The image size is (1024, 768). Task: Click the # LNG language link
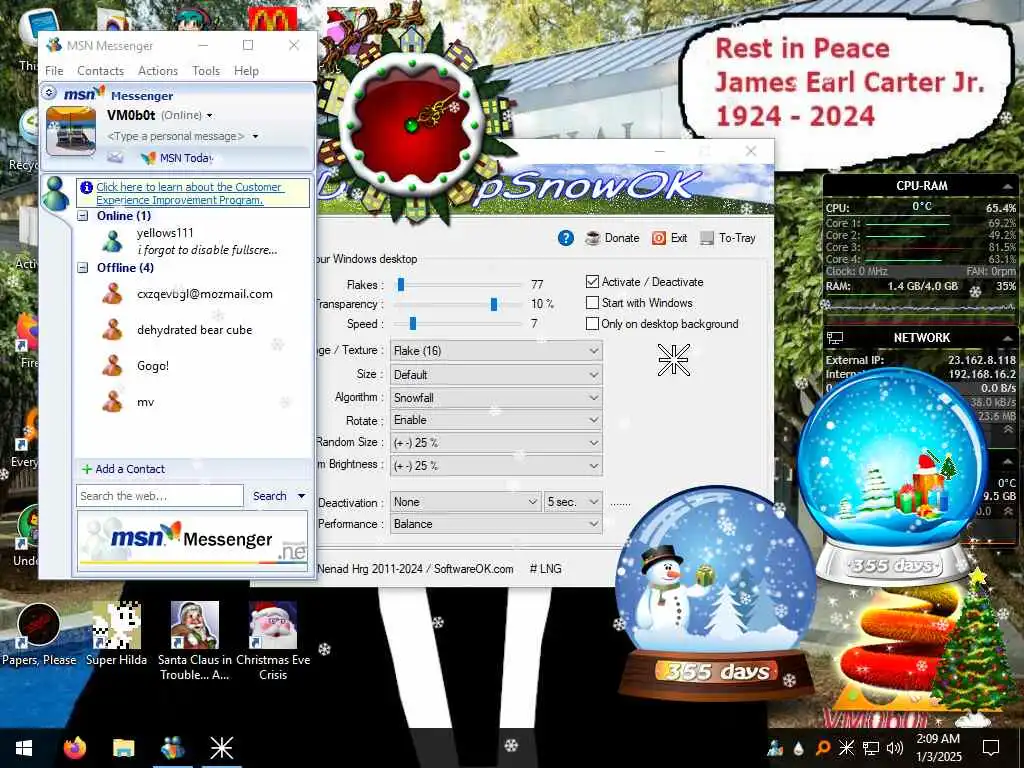click(x=545, y=569)
